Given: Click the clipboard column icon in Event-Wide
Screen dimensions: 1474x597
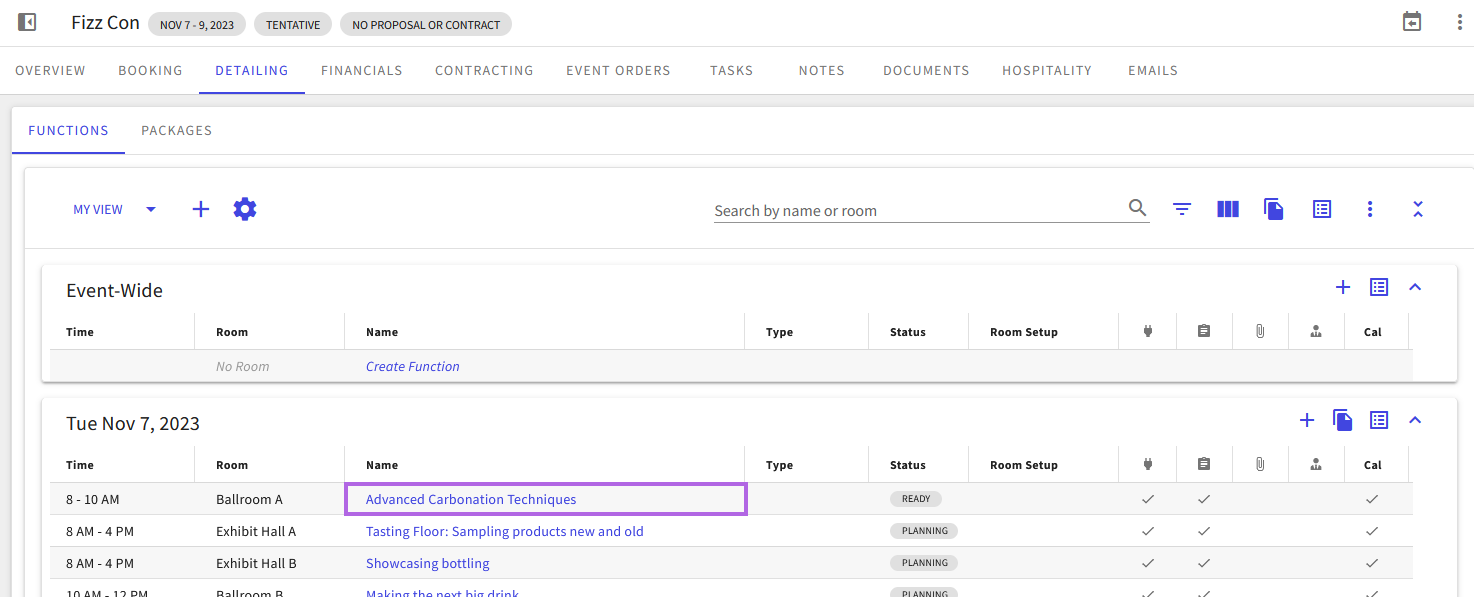Looking at the screenshot, I should pyautogui.click(x=1204, y=331).
